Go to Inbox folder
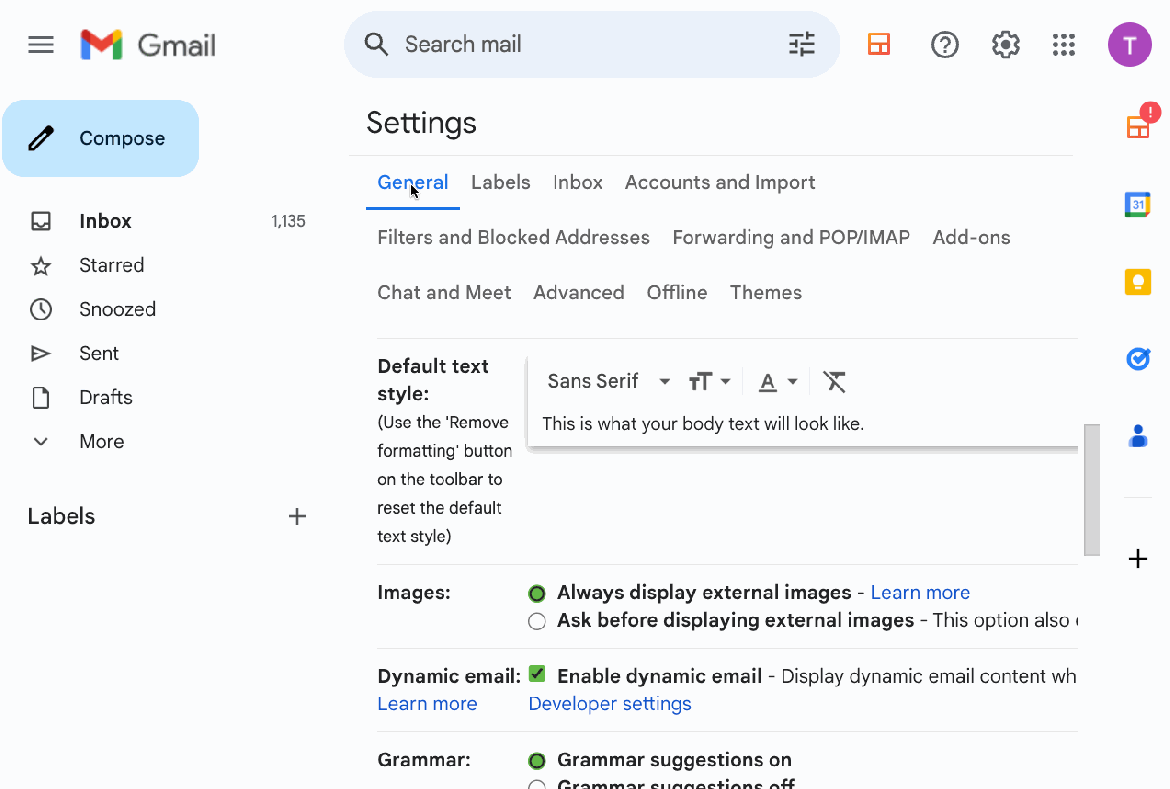 105,221
